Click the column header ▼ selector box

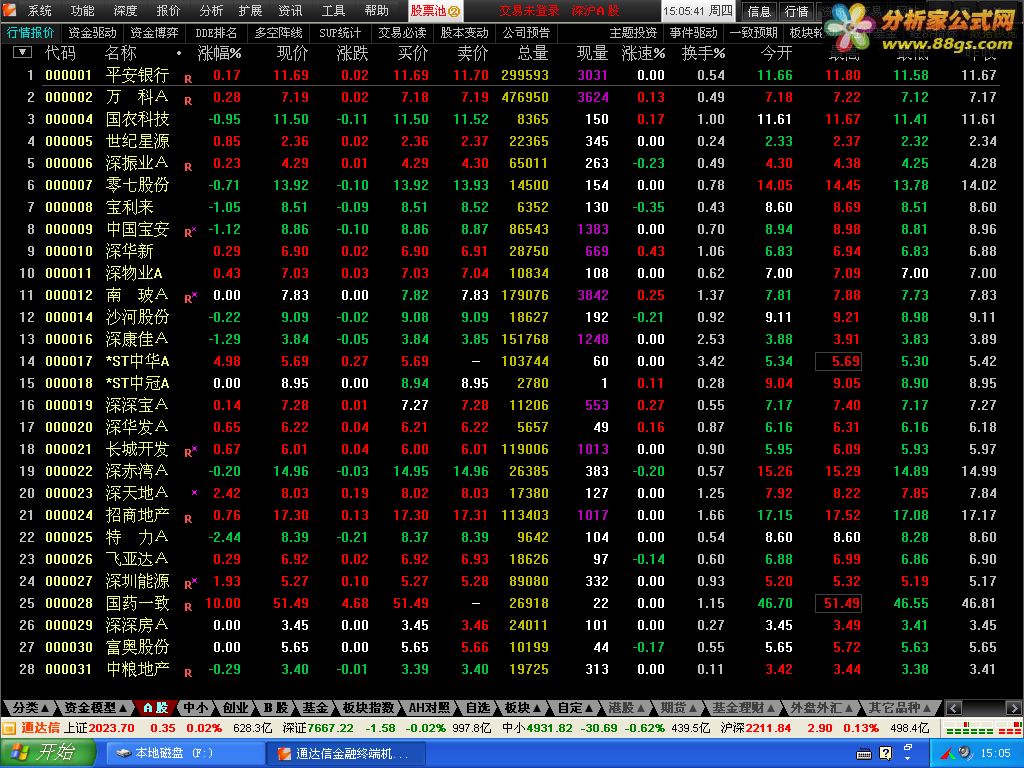point(22,52)
